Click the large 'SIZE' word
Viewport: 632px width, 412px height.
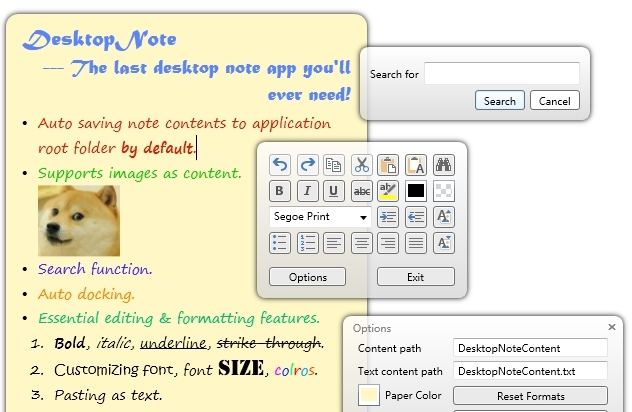pyautogui.click(x=241, y=367)
